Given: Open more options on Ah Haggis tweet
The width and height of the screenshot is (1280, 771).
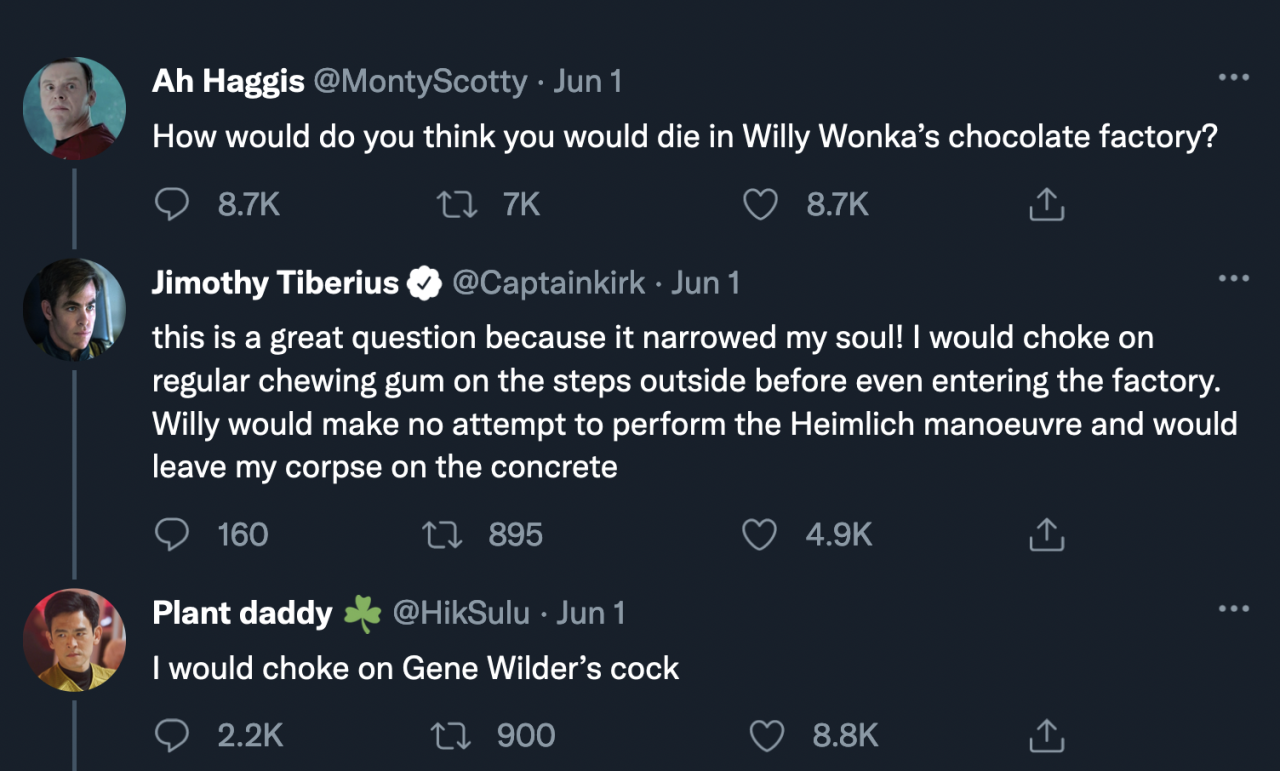Looking at the screenshot, I should click(x=1233, y=78).
